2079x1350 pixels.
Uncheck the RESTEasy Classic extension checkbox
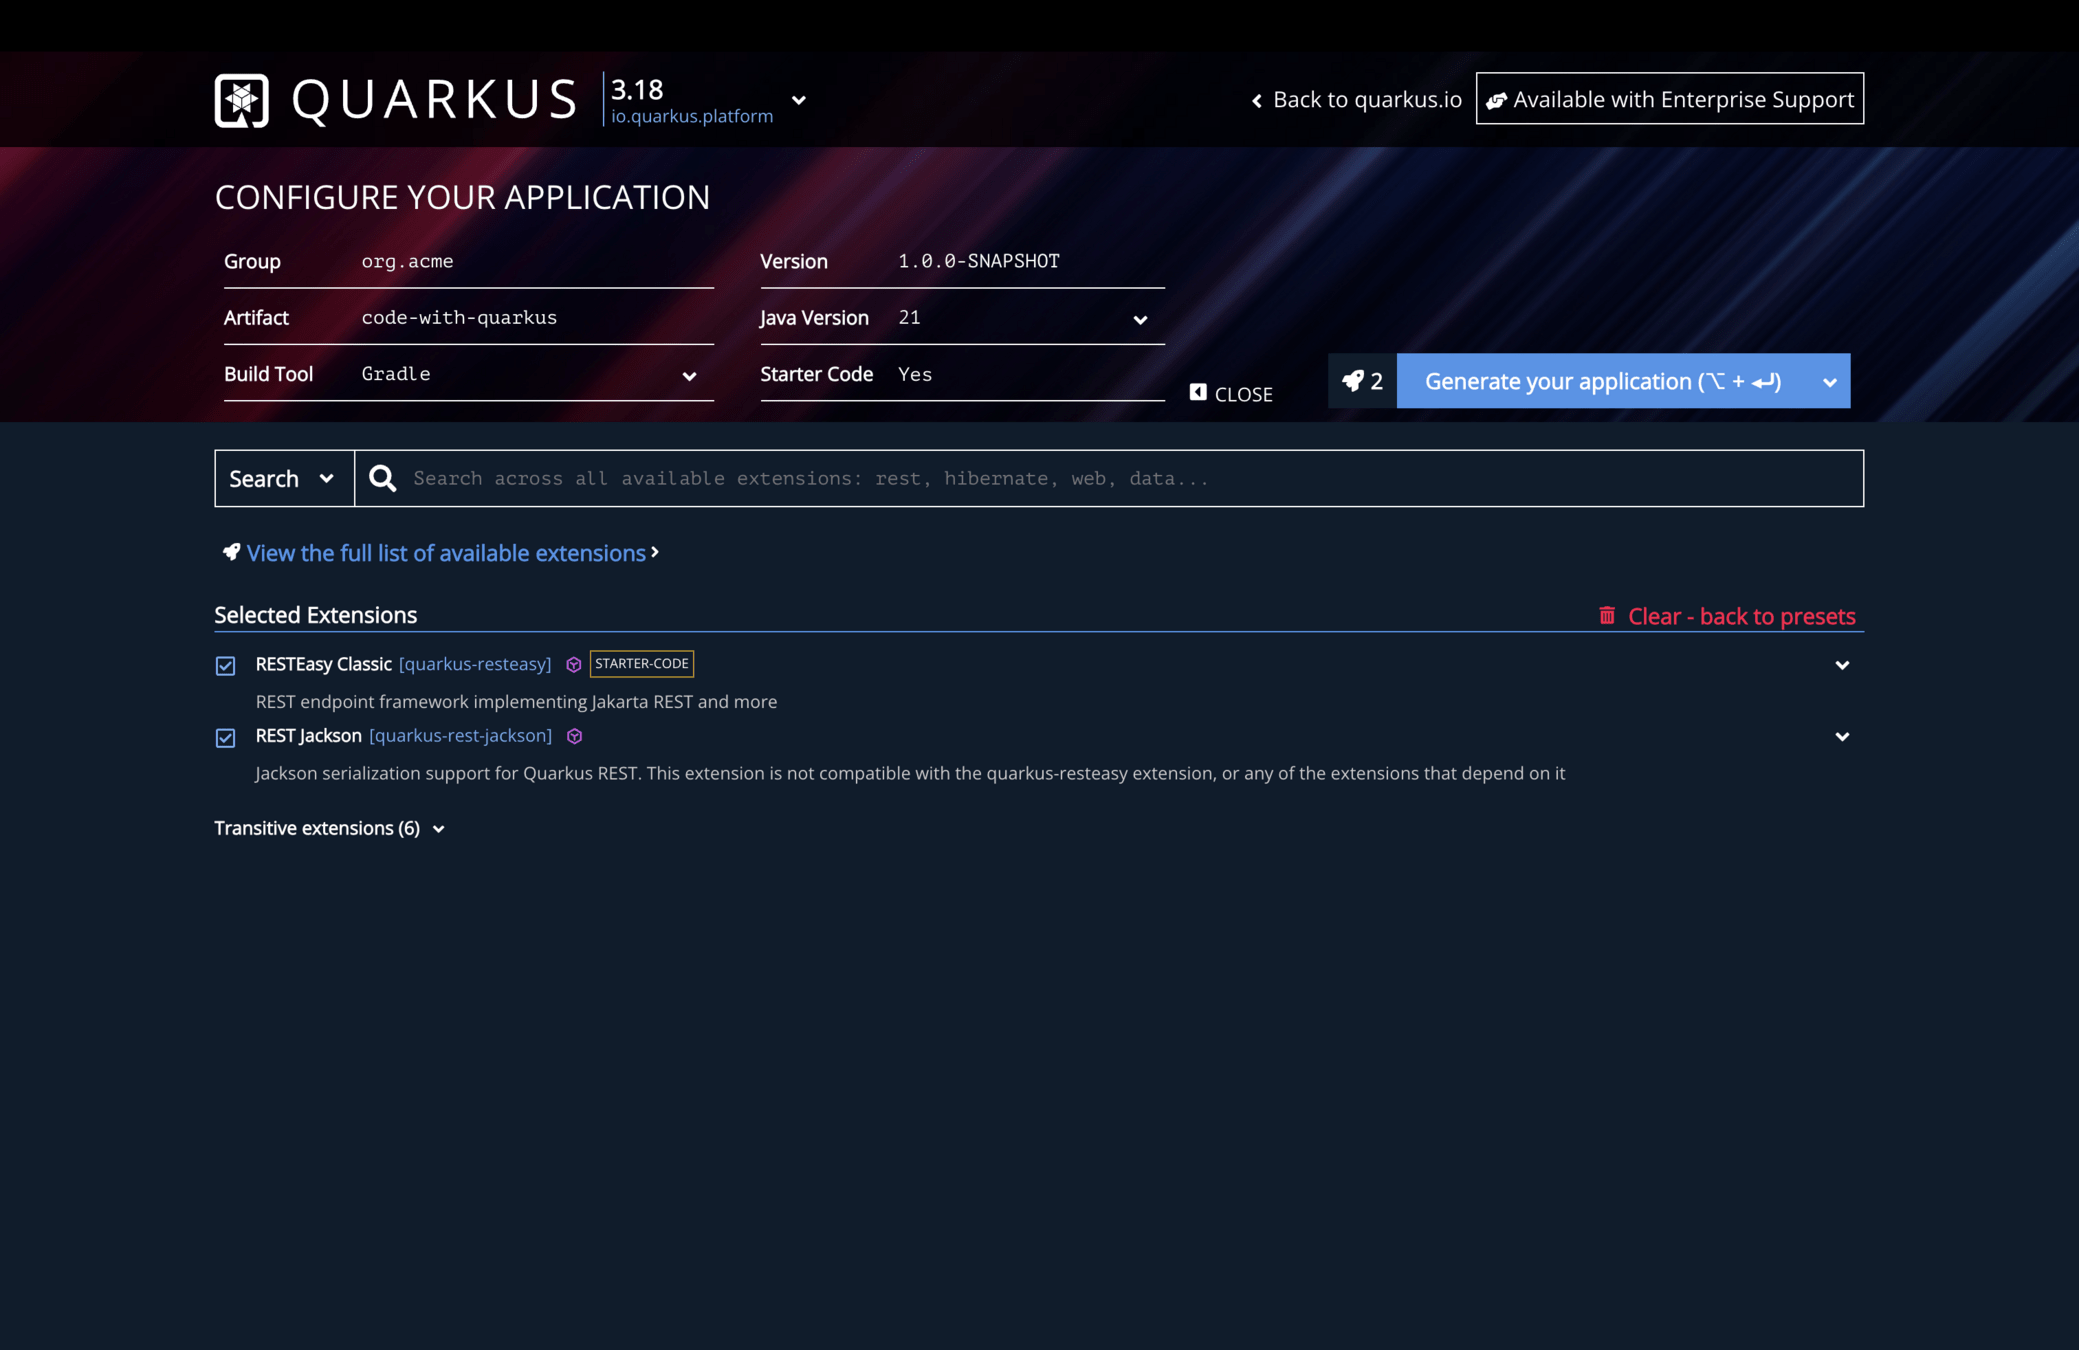pos(226,666)
